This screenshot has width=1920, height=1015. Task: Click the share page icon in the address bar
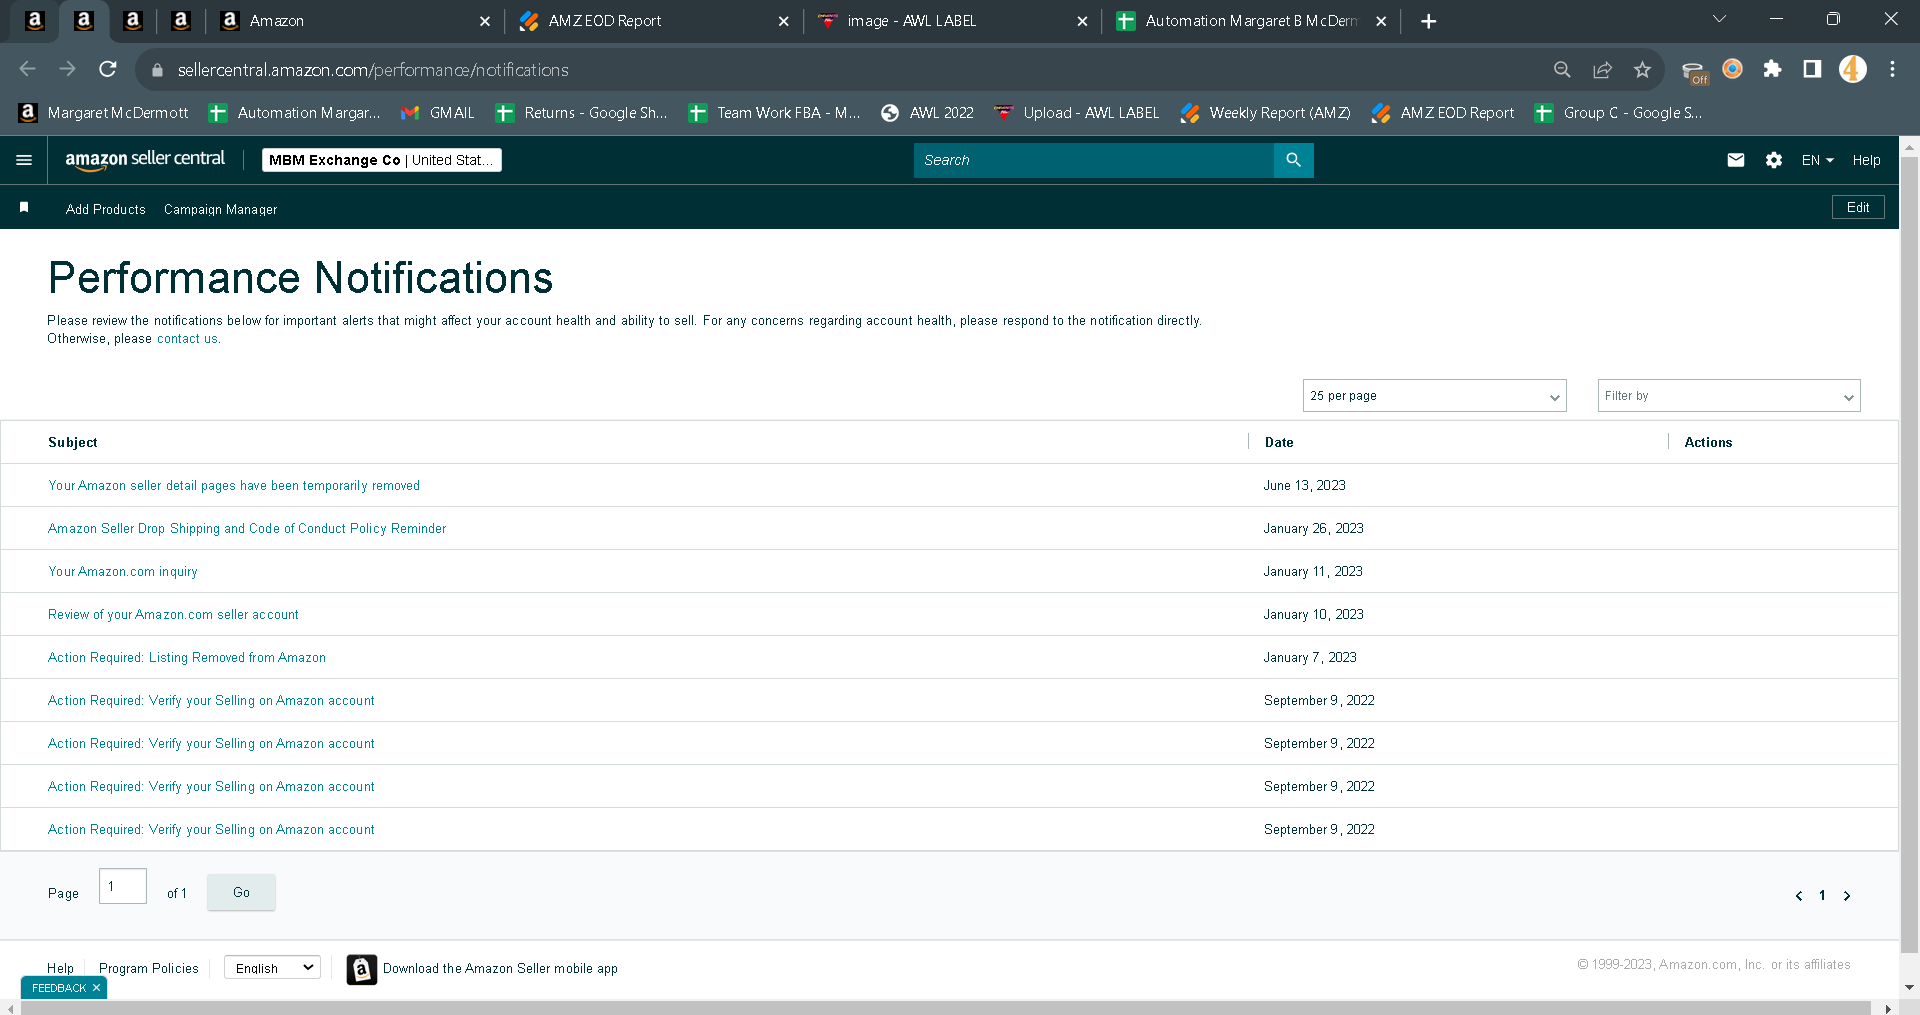click(1602, 69)
